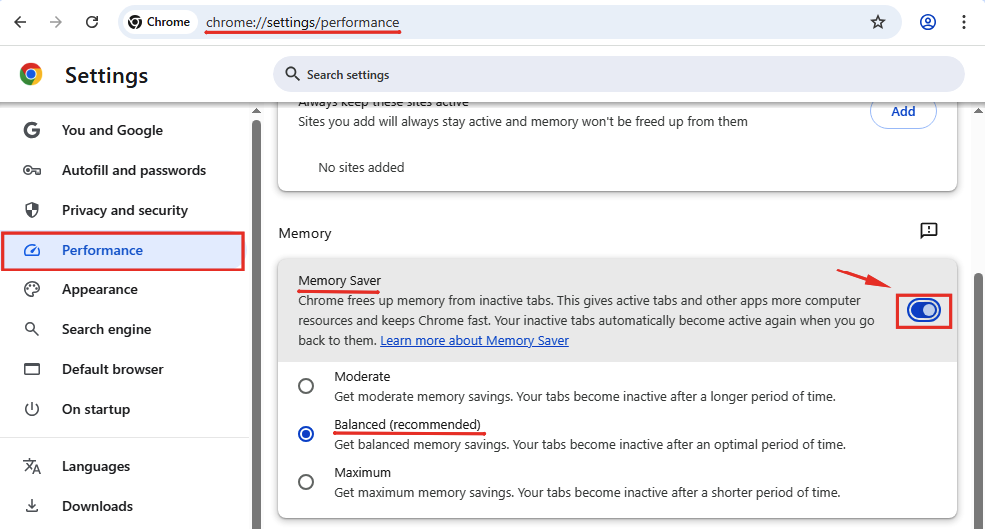985x529 pixels.
Task: Send feedback about the Memory section
Action: [x=928, y=231]
